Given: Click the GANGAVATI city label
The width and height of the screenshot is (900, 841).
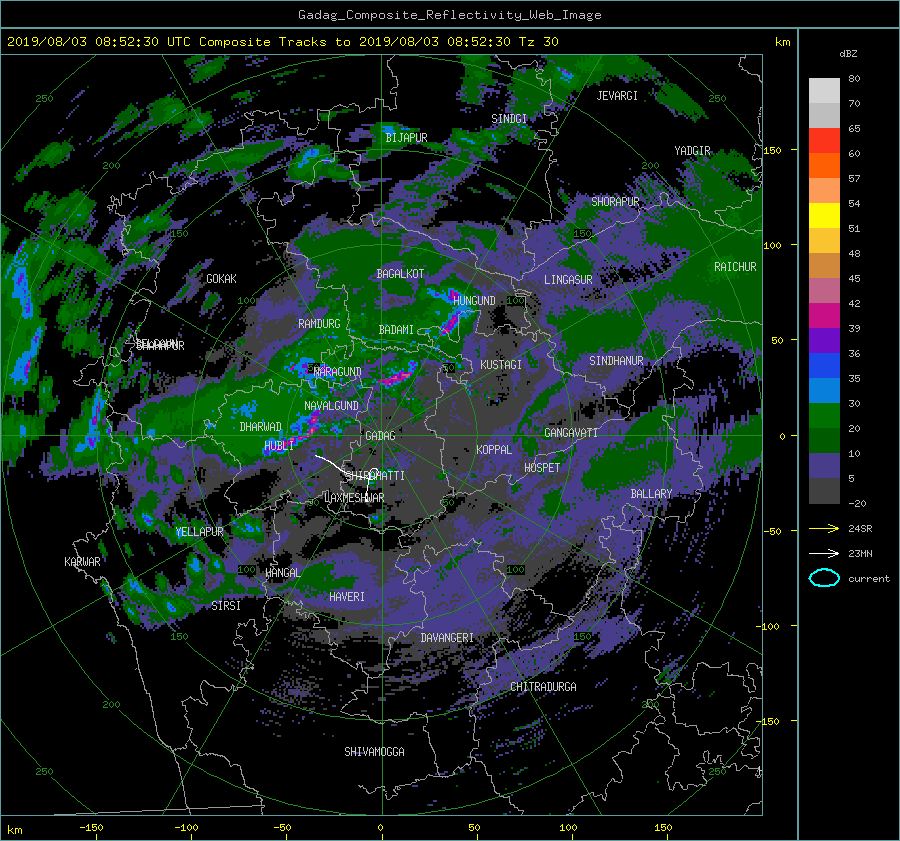Looking at the screenshot, I should 571,432.
